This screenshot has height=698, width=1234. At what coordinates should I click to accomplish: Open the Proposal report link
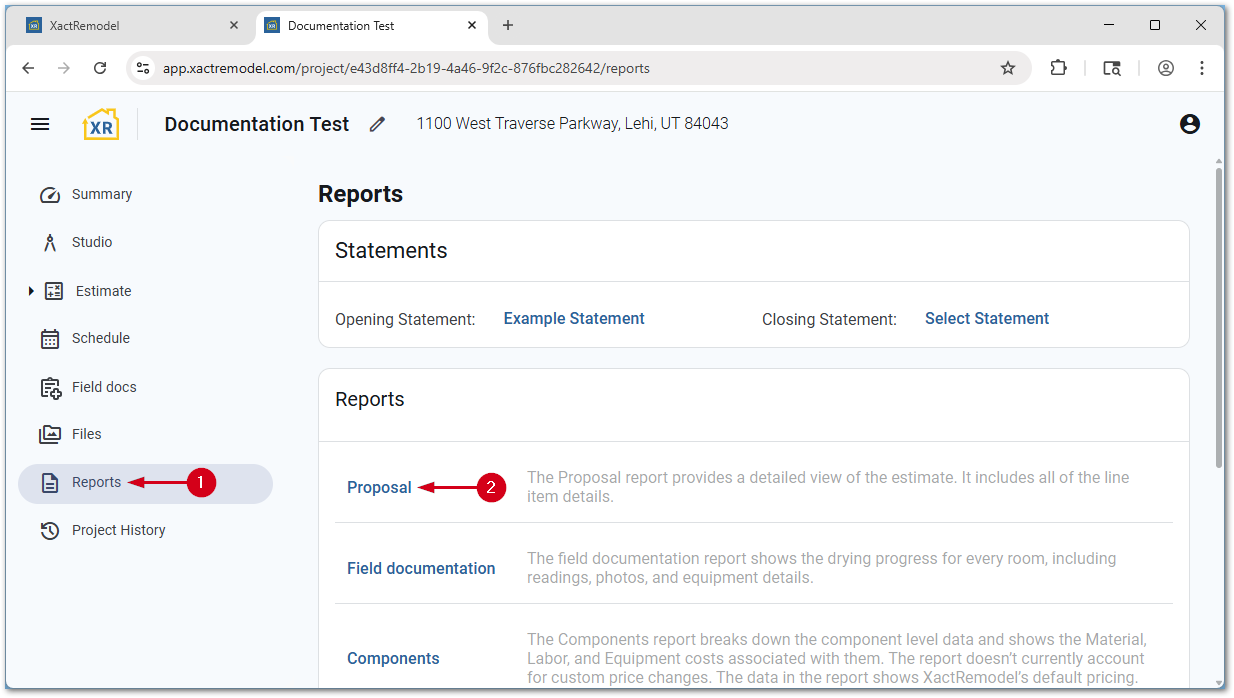coord(379,487)
